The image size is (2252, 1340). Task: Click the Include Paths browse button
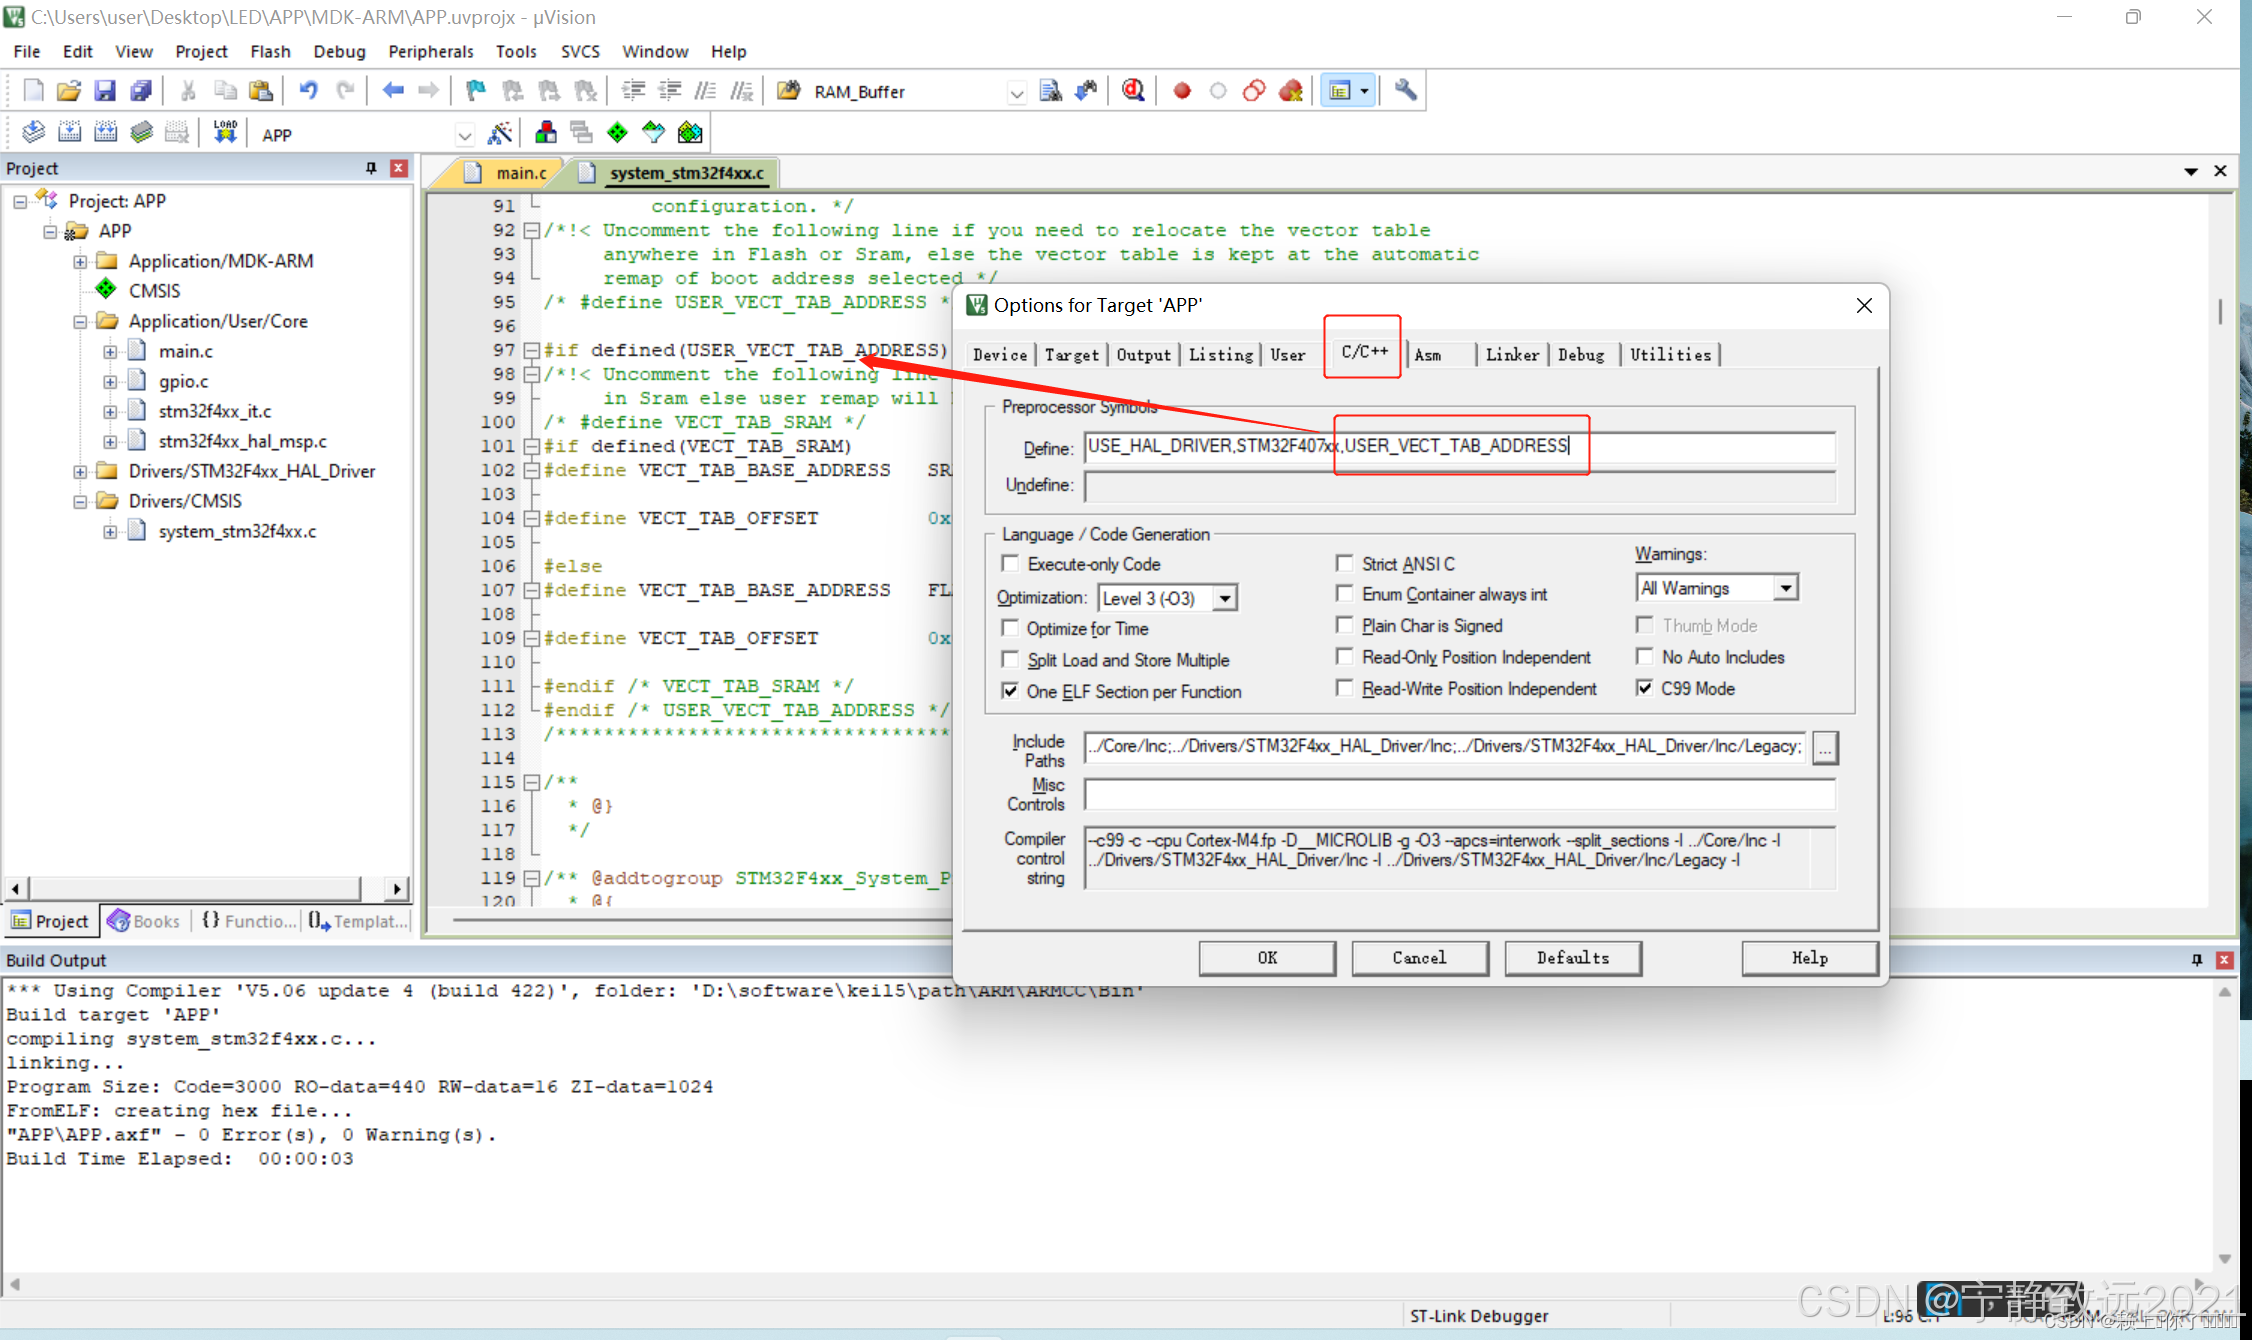pos(1825,747)
